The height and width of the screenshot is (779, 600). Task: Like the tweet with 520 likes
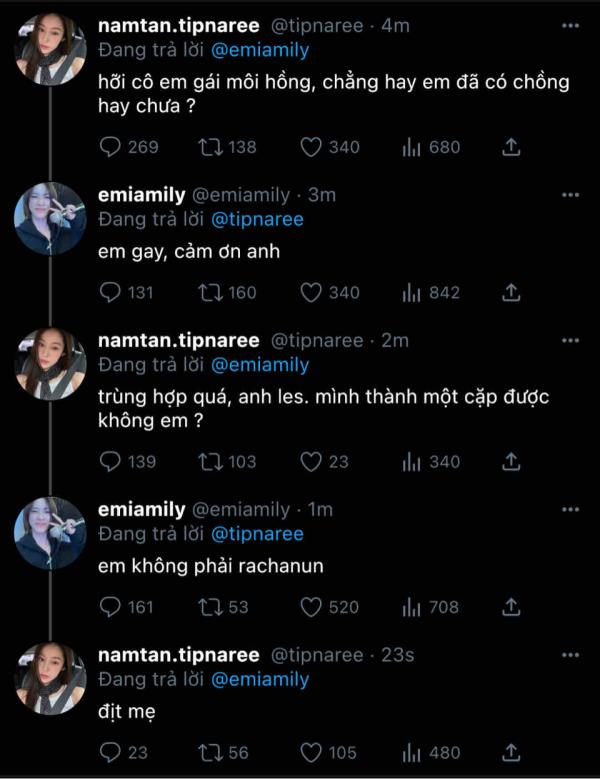click(311, 607)
